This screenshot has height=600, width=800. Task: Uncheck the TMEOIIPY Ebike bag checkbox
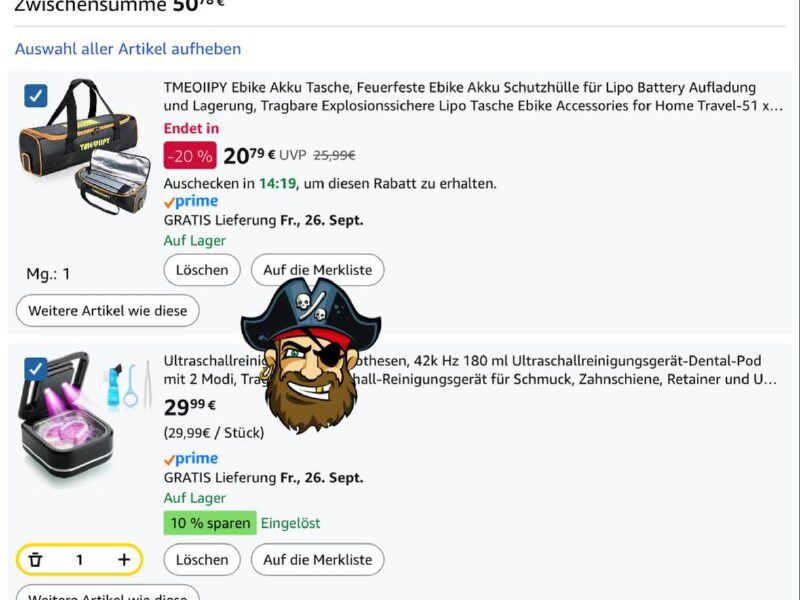(x=36, y=96)
